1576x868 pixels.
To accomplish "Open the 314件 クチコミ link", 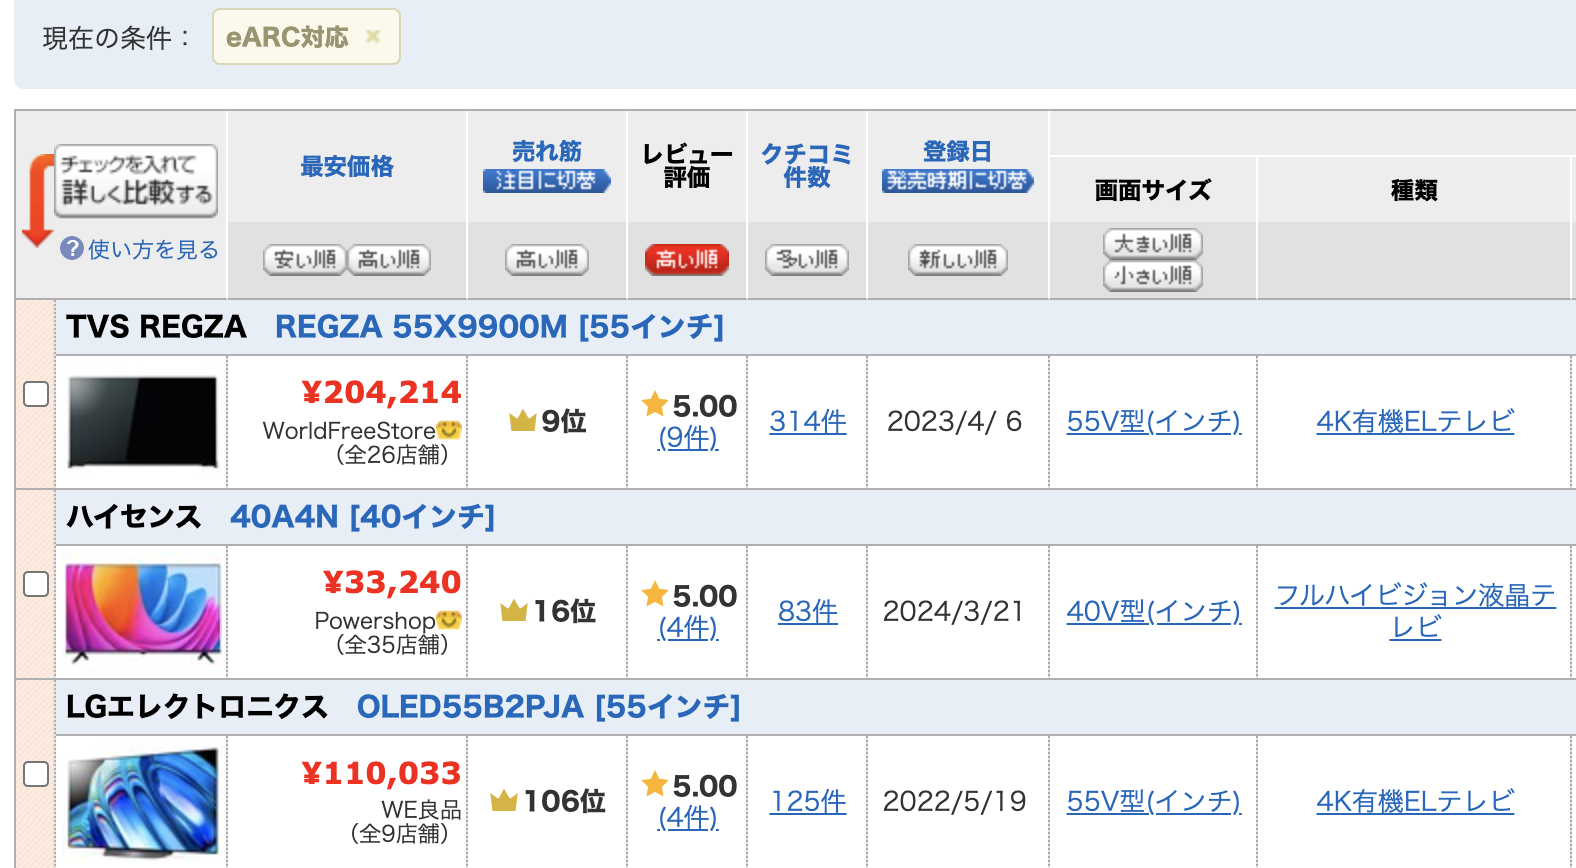I will click(x=808, y=421).
